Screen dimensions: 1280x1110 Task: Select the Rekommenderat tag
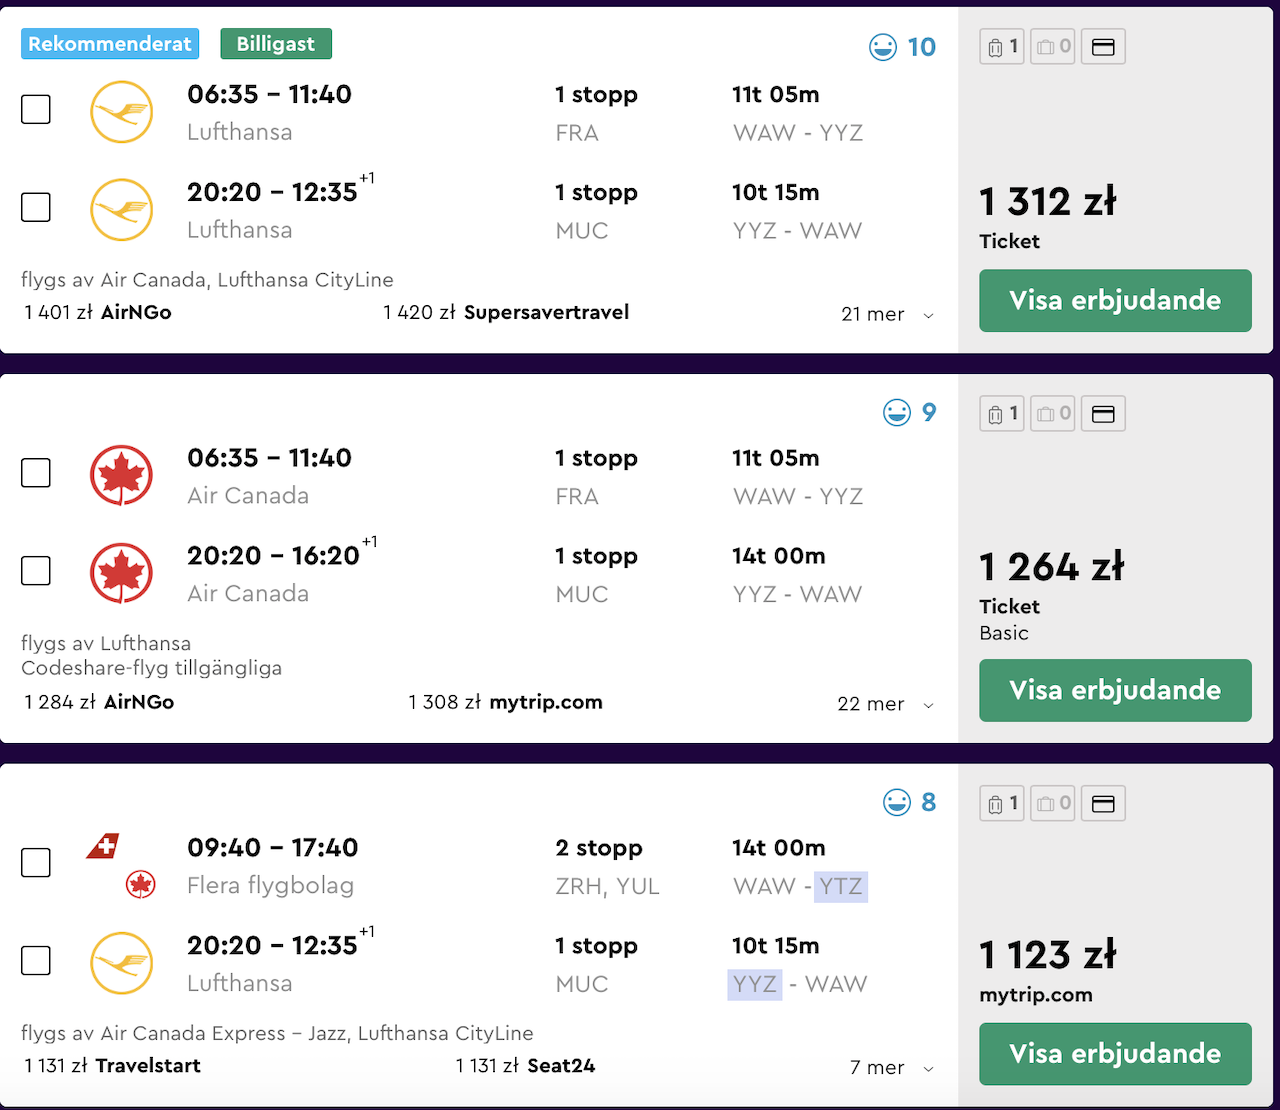pyautogui.click(x=110, y=44)
